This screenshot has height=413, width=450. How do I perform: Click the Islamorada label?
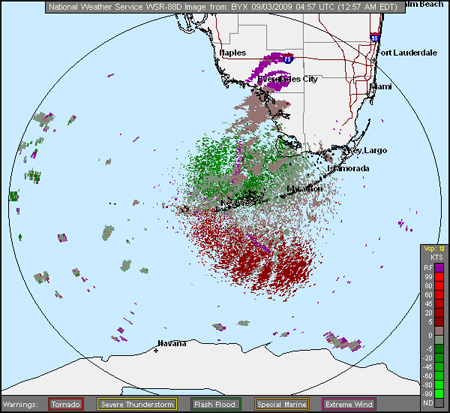[x=348, y=168]
